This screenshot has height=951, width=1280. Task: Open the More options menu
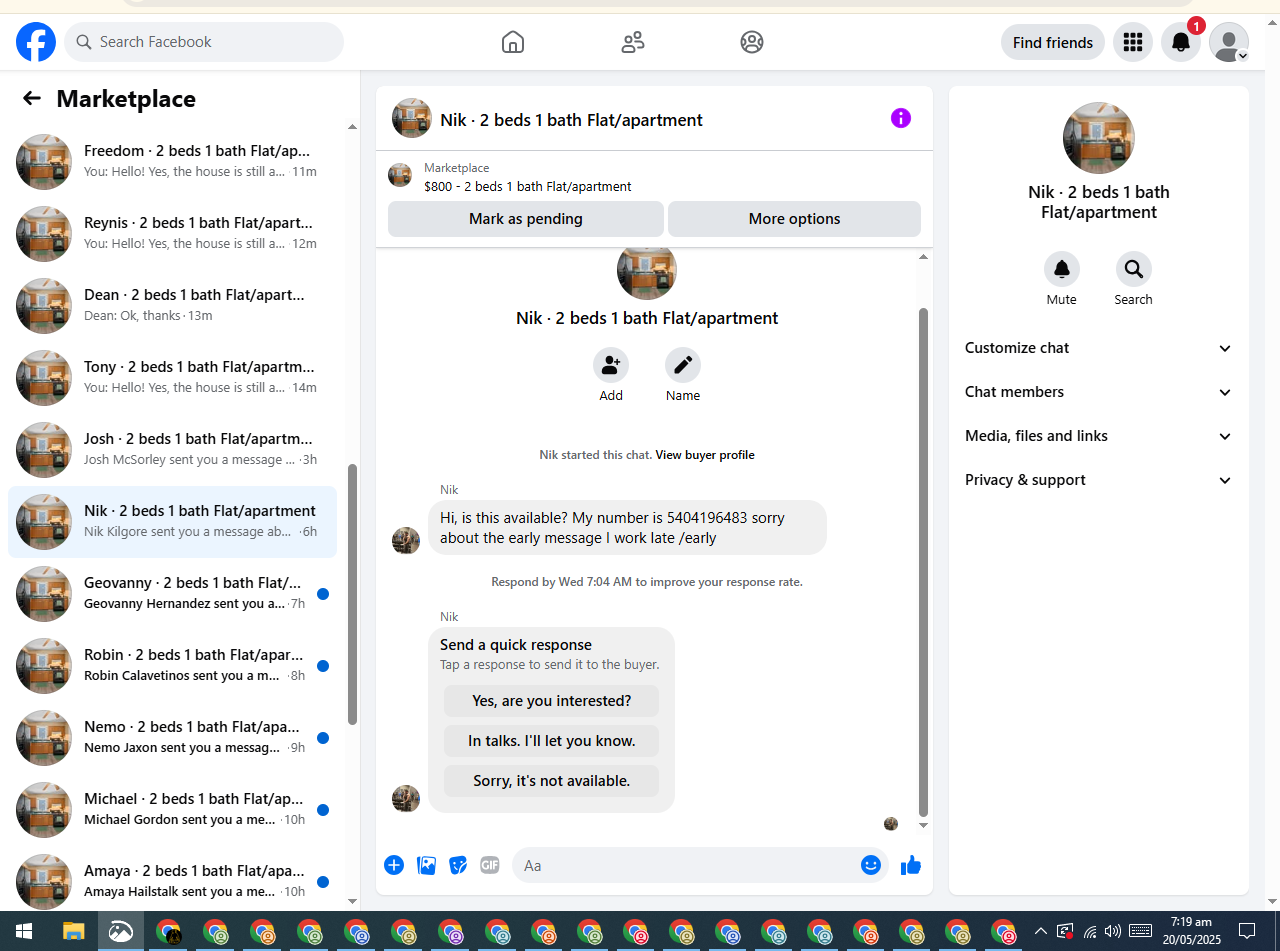pos(794,219)
